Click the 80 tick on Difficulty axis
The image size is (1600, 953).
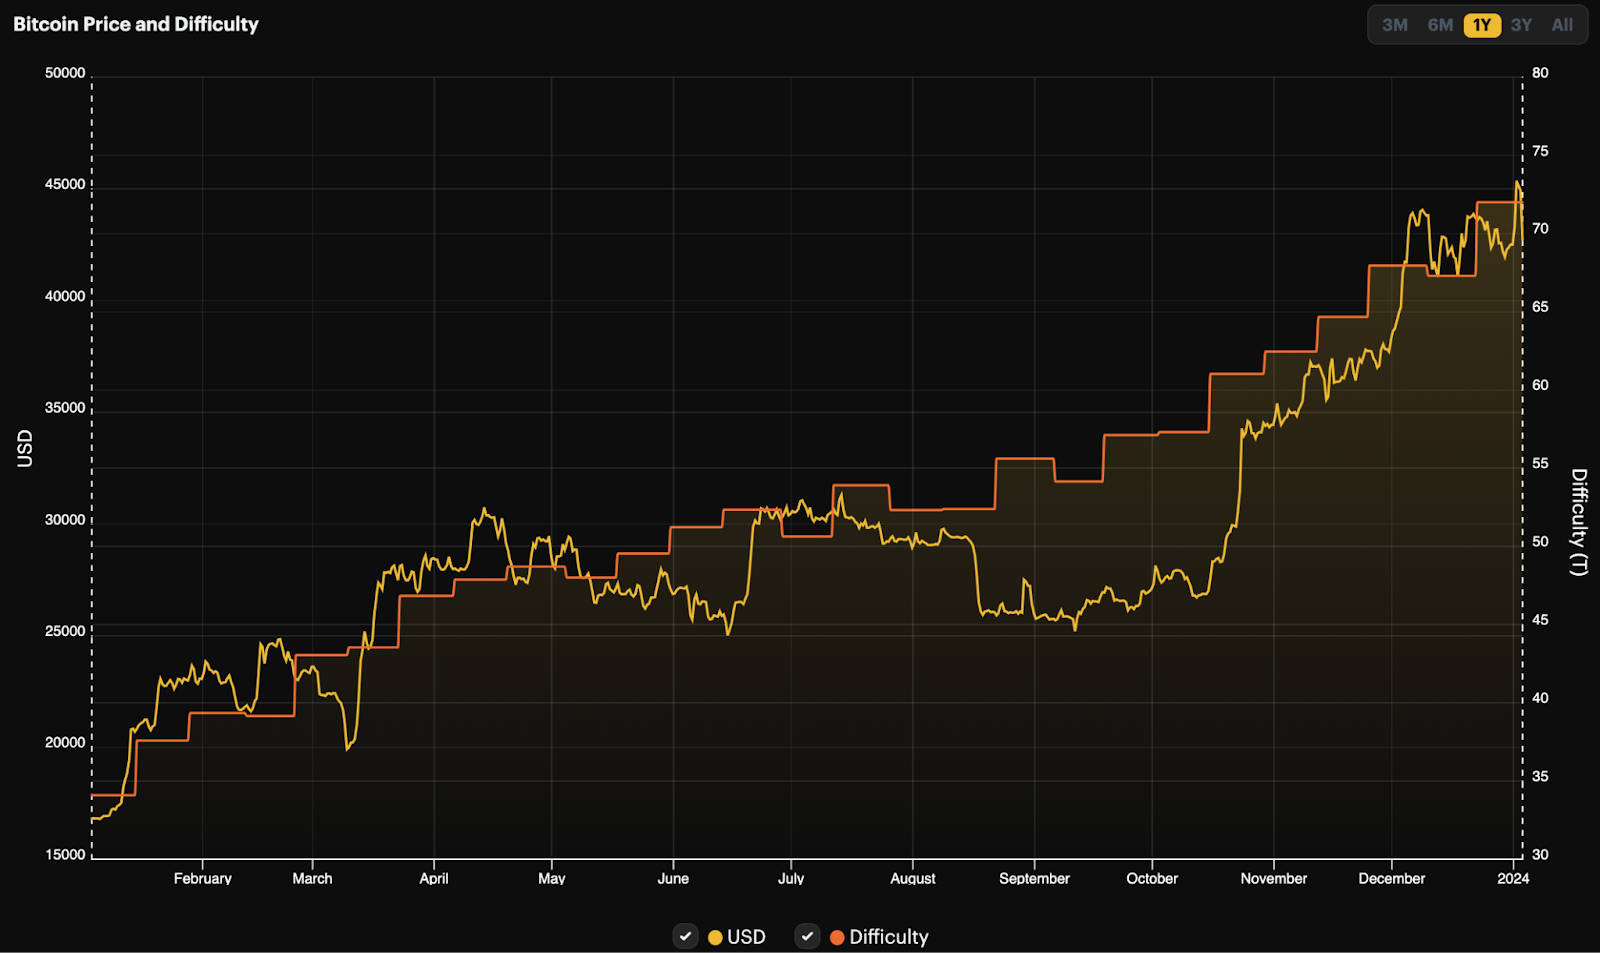tap(1540, 73)
